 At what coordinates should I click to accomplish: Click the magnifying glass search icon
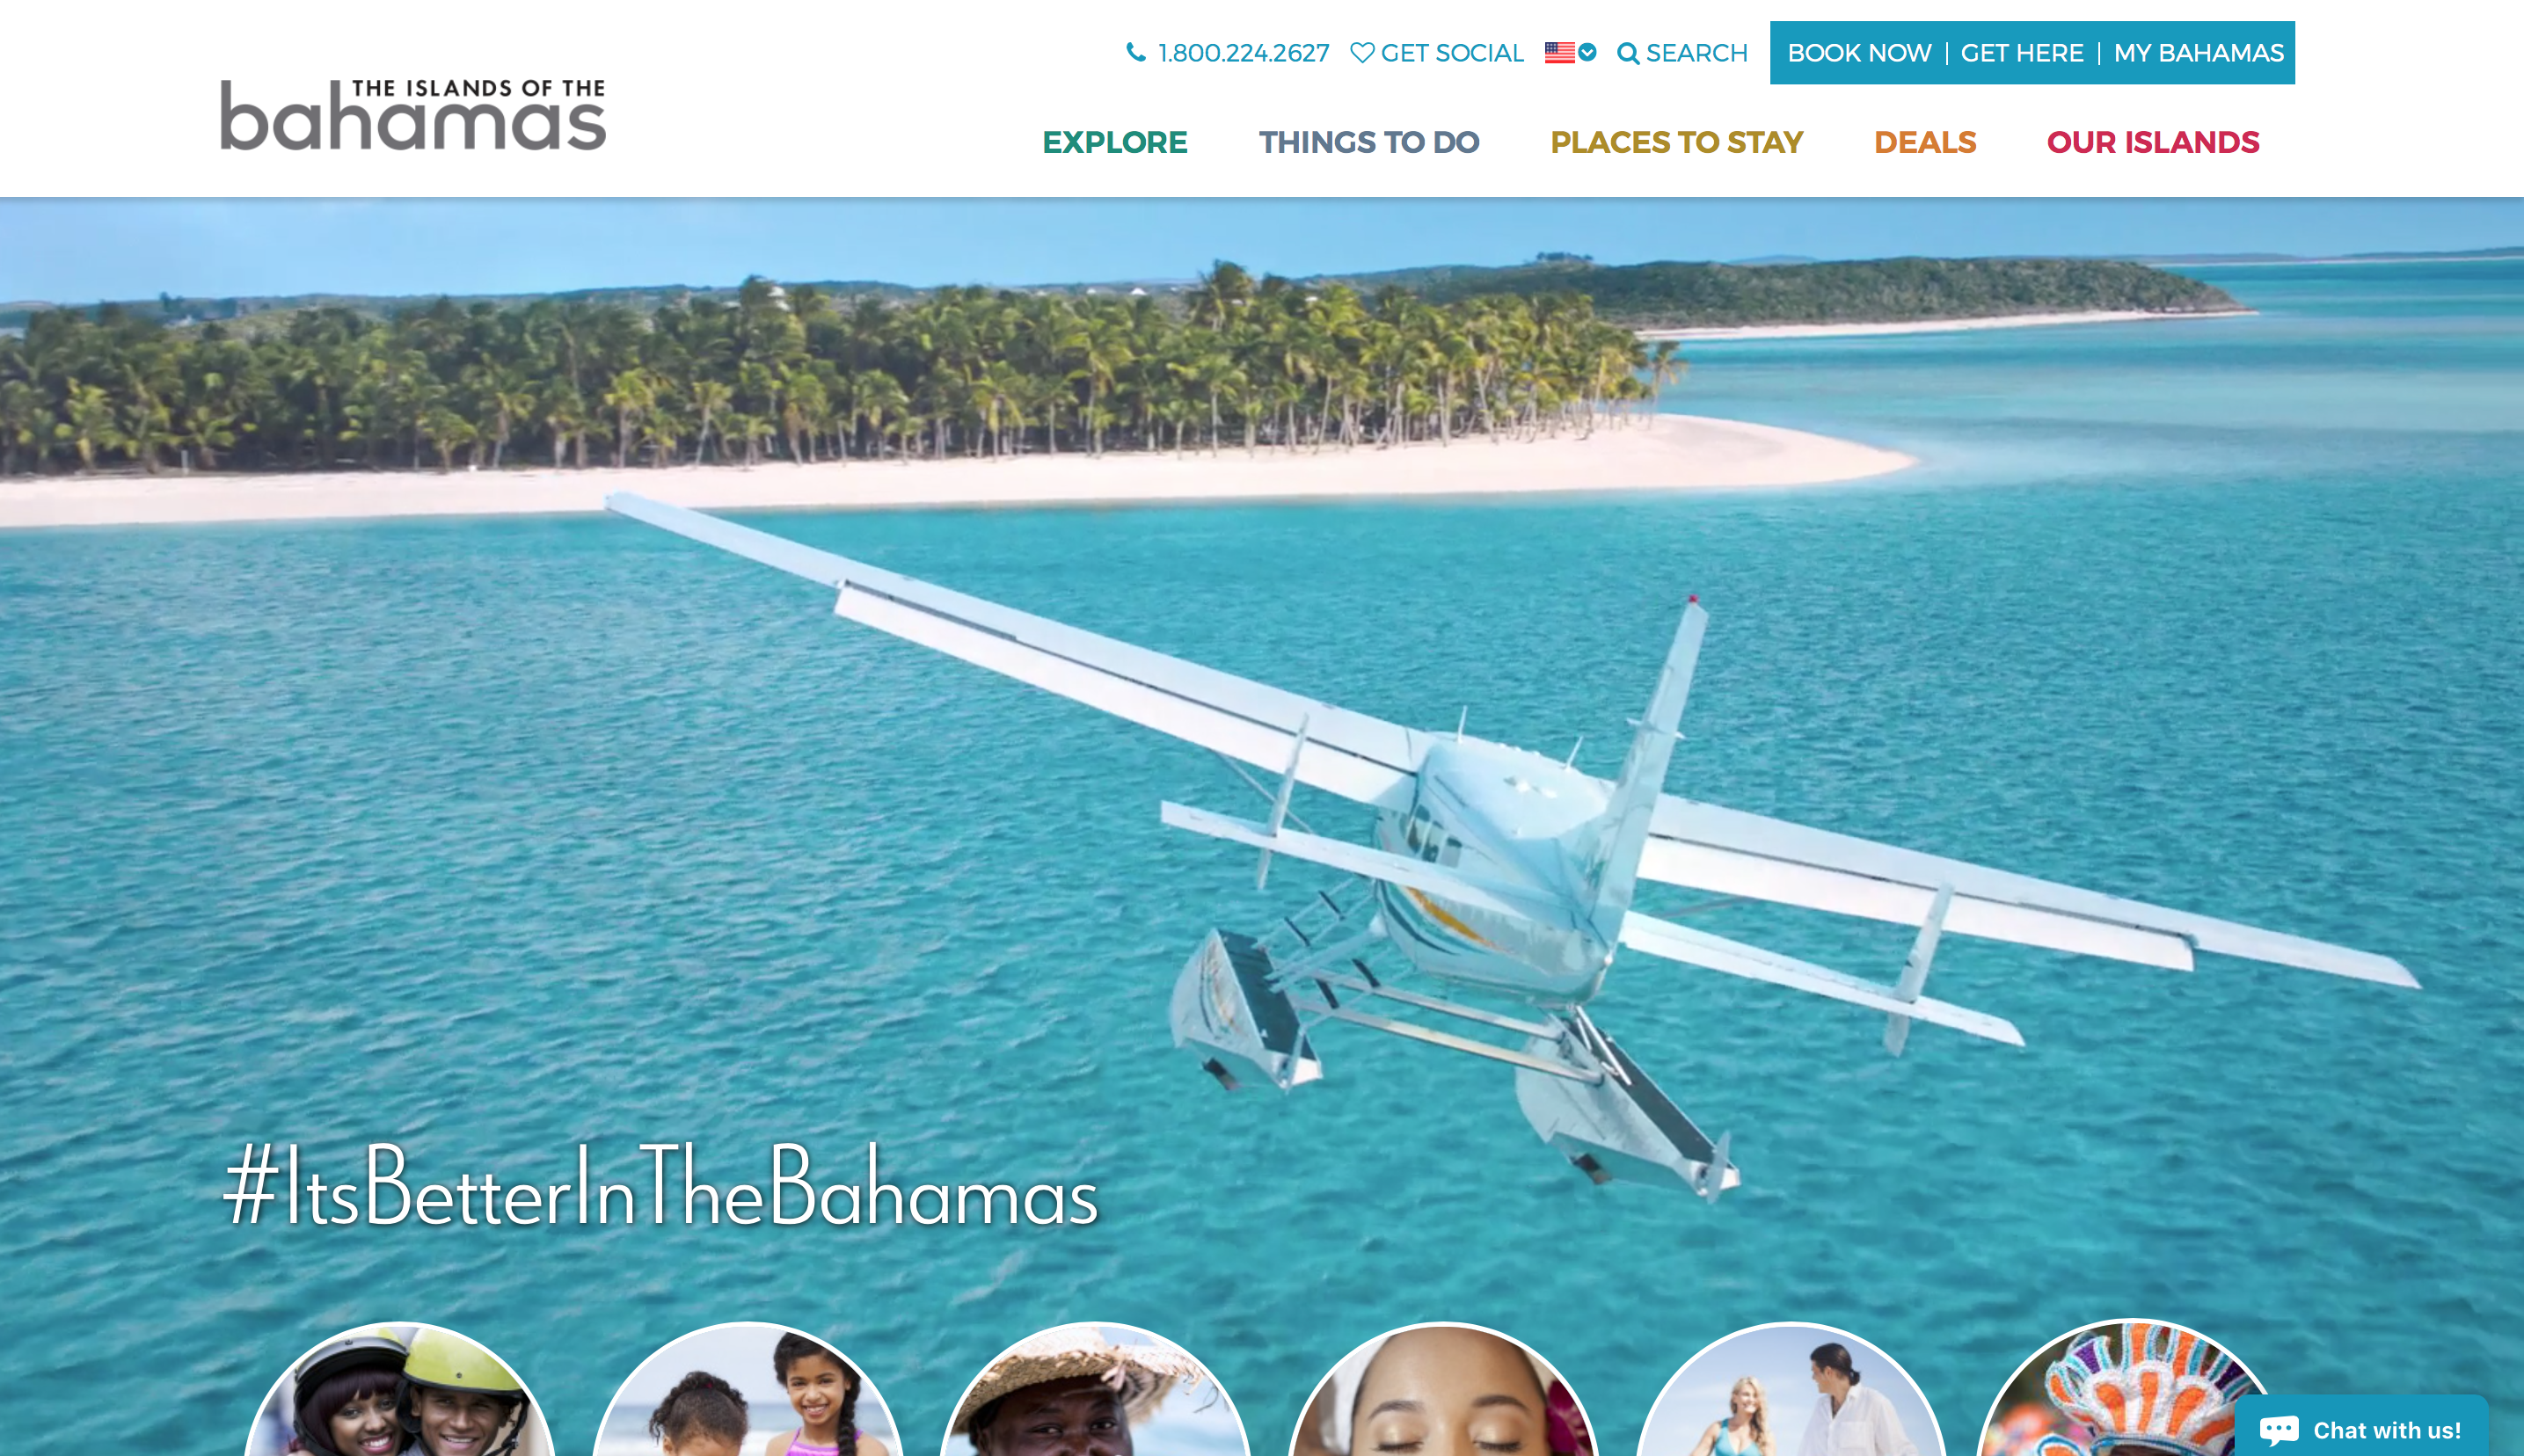[x=1628, y=53]
